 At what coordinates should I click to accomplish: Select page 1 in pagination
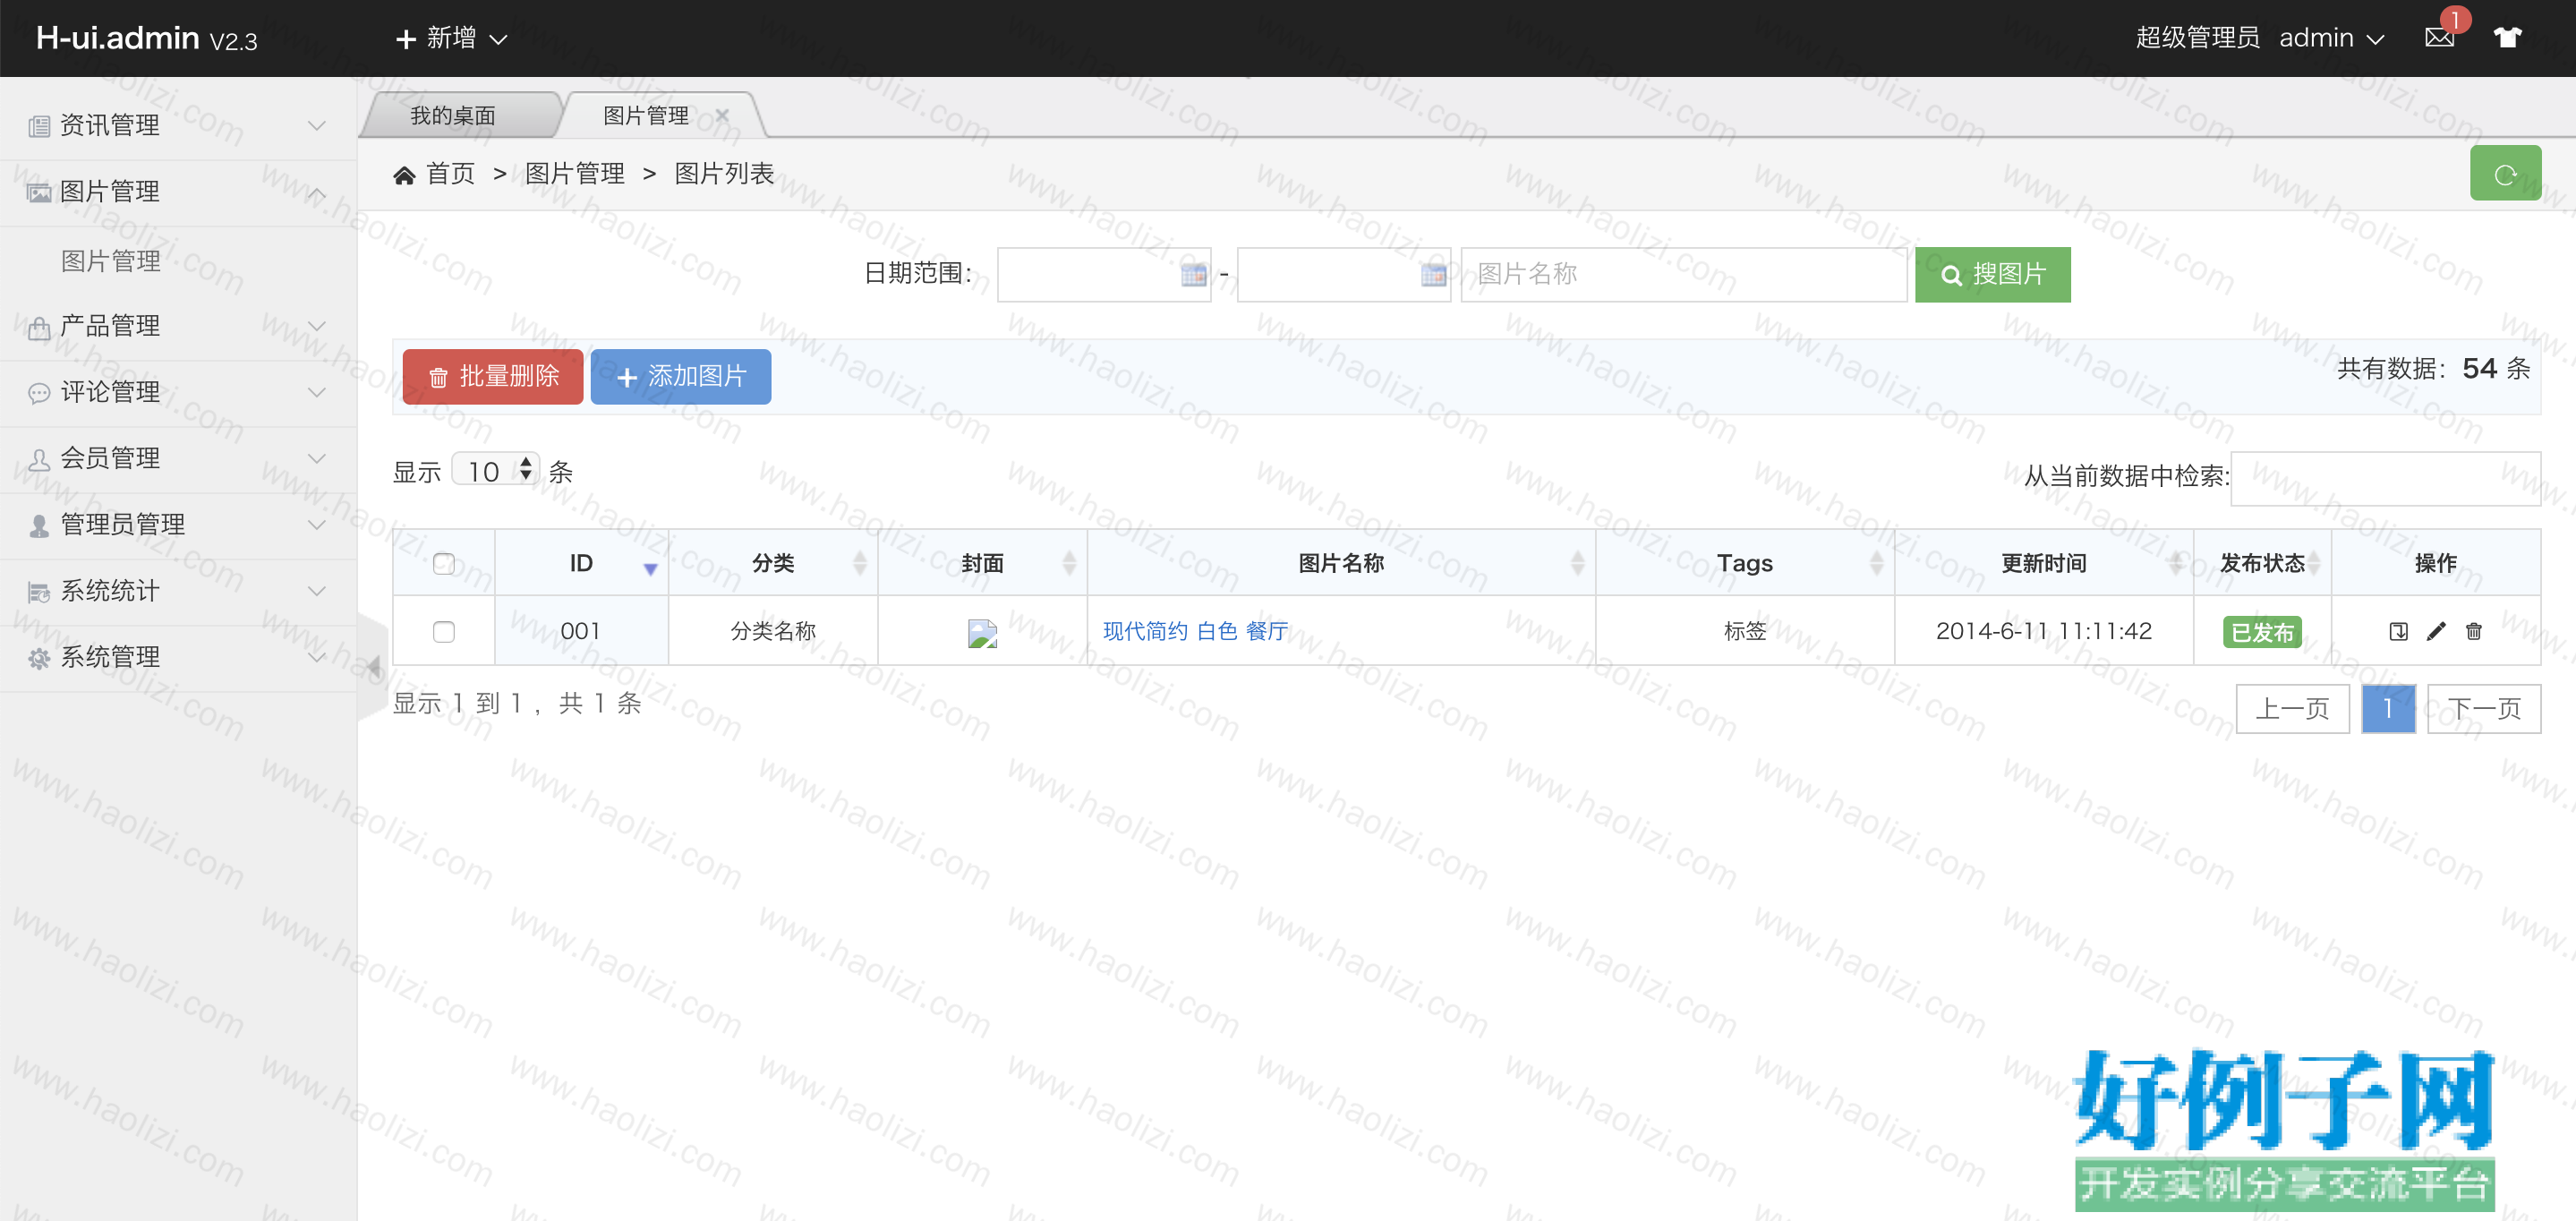pyautogui.click(x=2388, y=709)
